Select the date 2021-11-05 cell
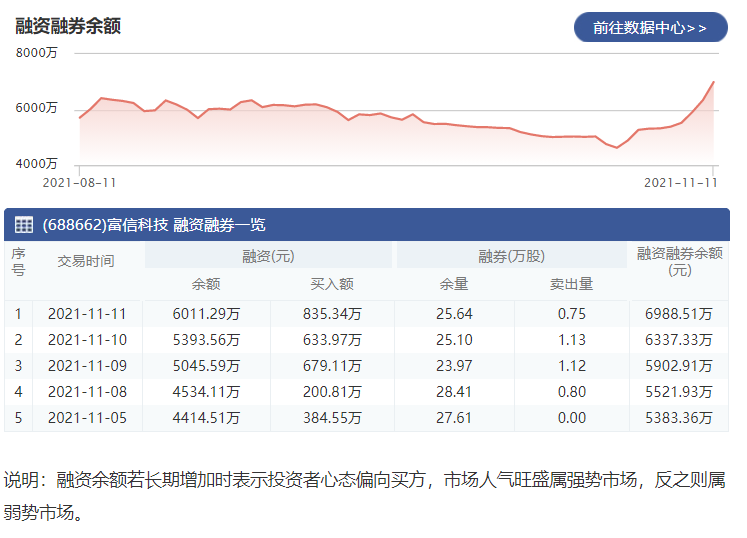Viewport: 747px width, 538px height. click(87, 418)
